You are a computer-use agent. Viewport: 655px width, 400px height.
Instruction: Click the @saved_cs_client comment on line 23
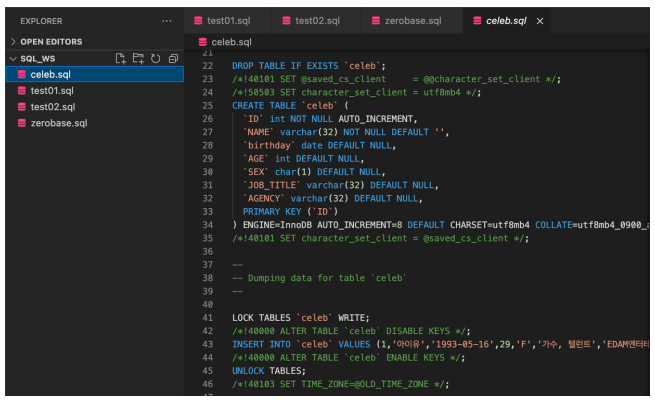click(396, 79)
